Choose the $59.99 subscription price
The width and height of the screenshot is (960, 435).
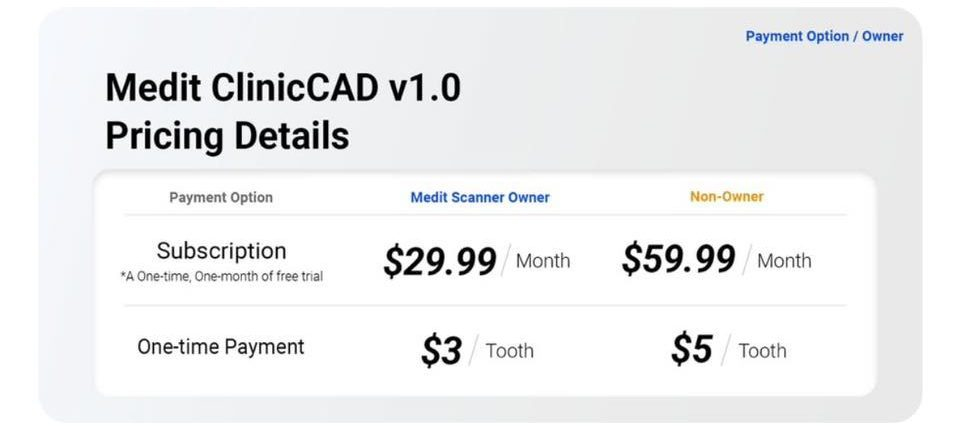679,261
